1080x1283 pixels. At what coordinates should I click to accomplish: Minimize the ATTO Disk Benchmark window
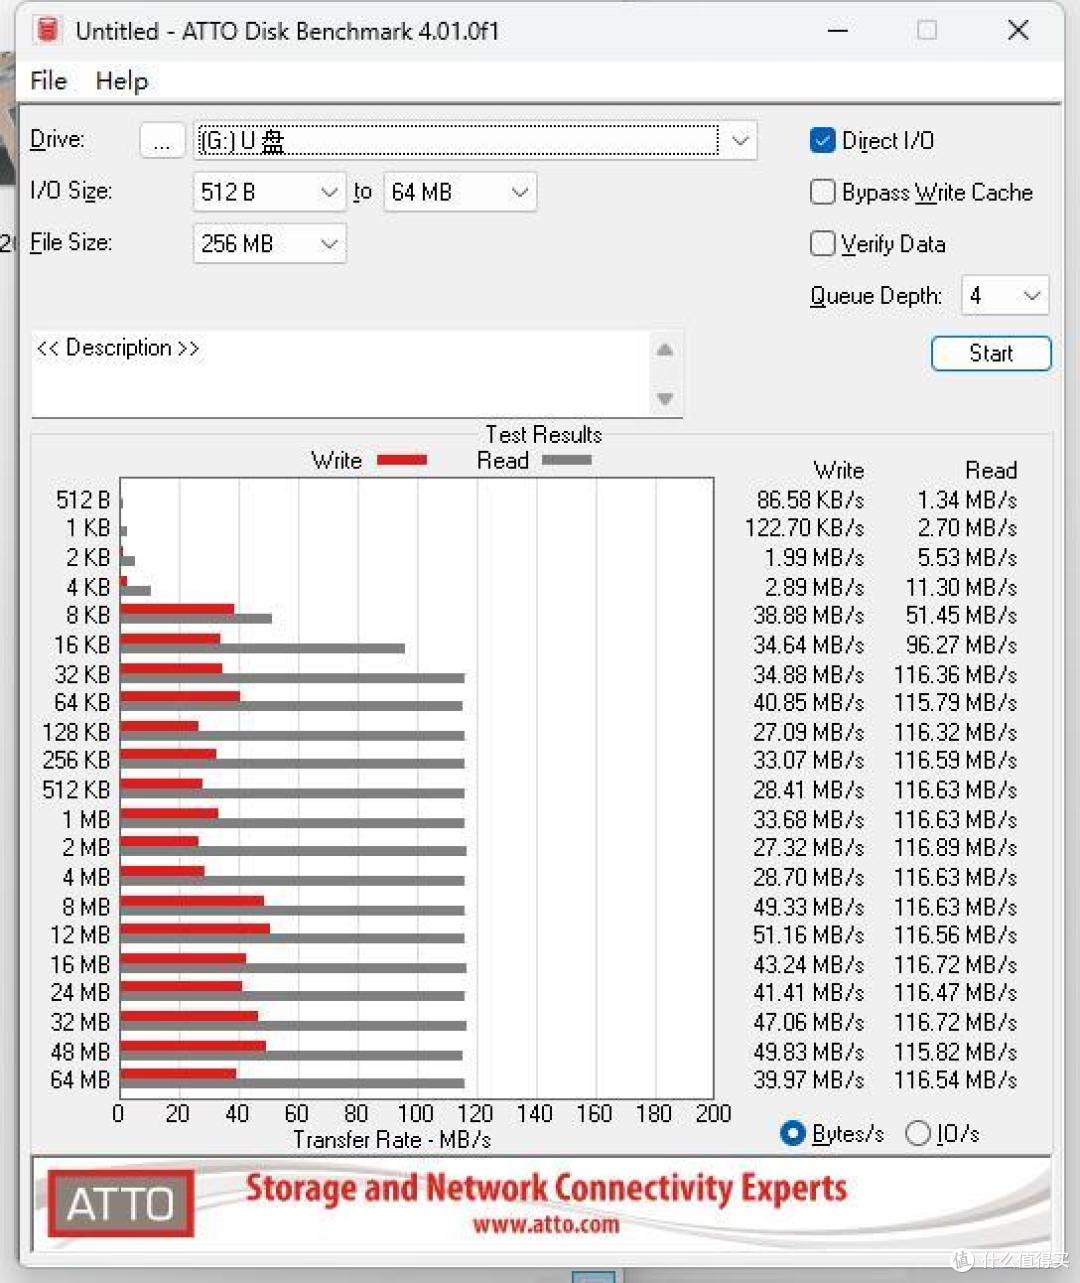pyautogui.click(x=838, y=30)
